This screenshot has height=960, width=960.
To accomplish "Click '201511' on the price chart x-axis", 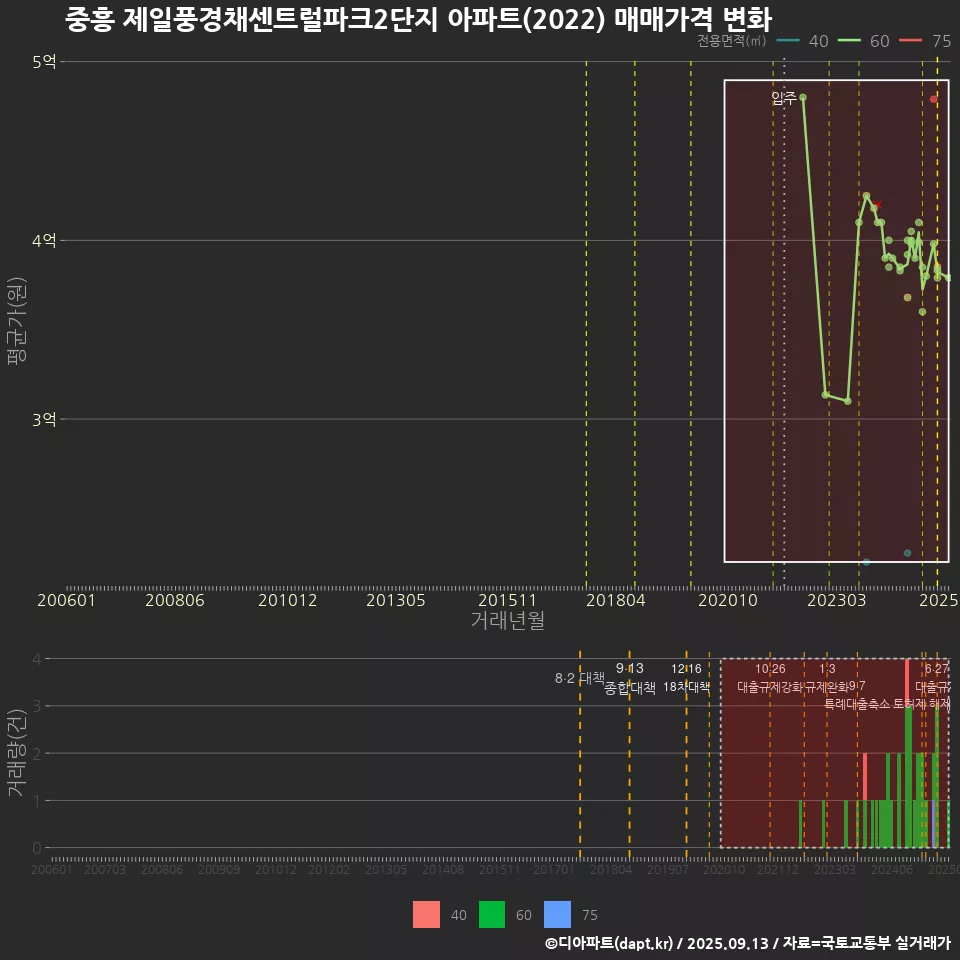I will pos(507,600).
